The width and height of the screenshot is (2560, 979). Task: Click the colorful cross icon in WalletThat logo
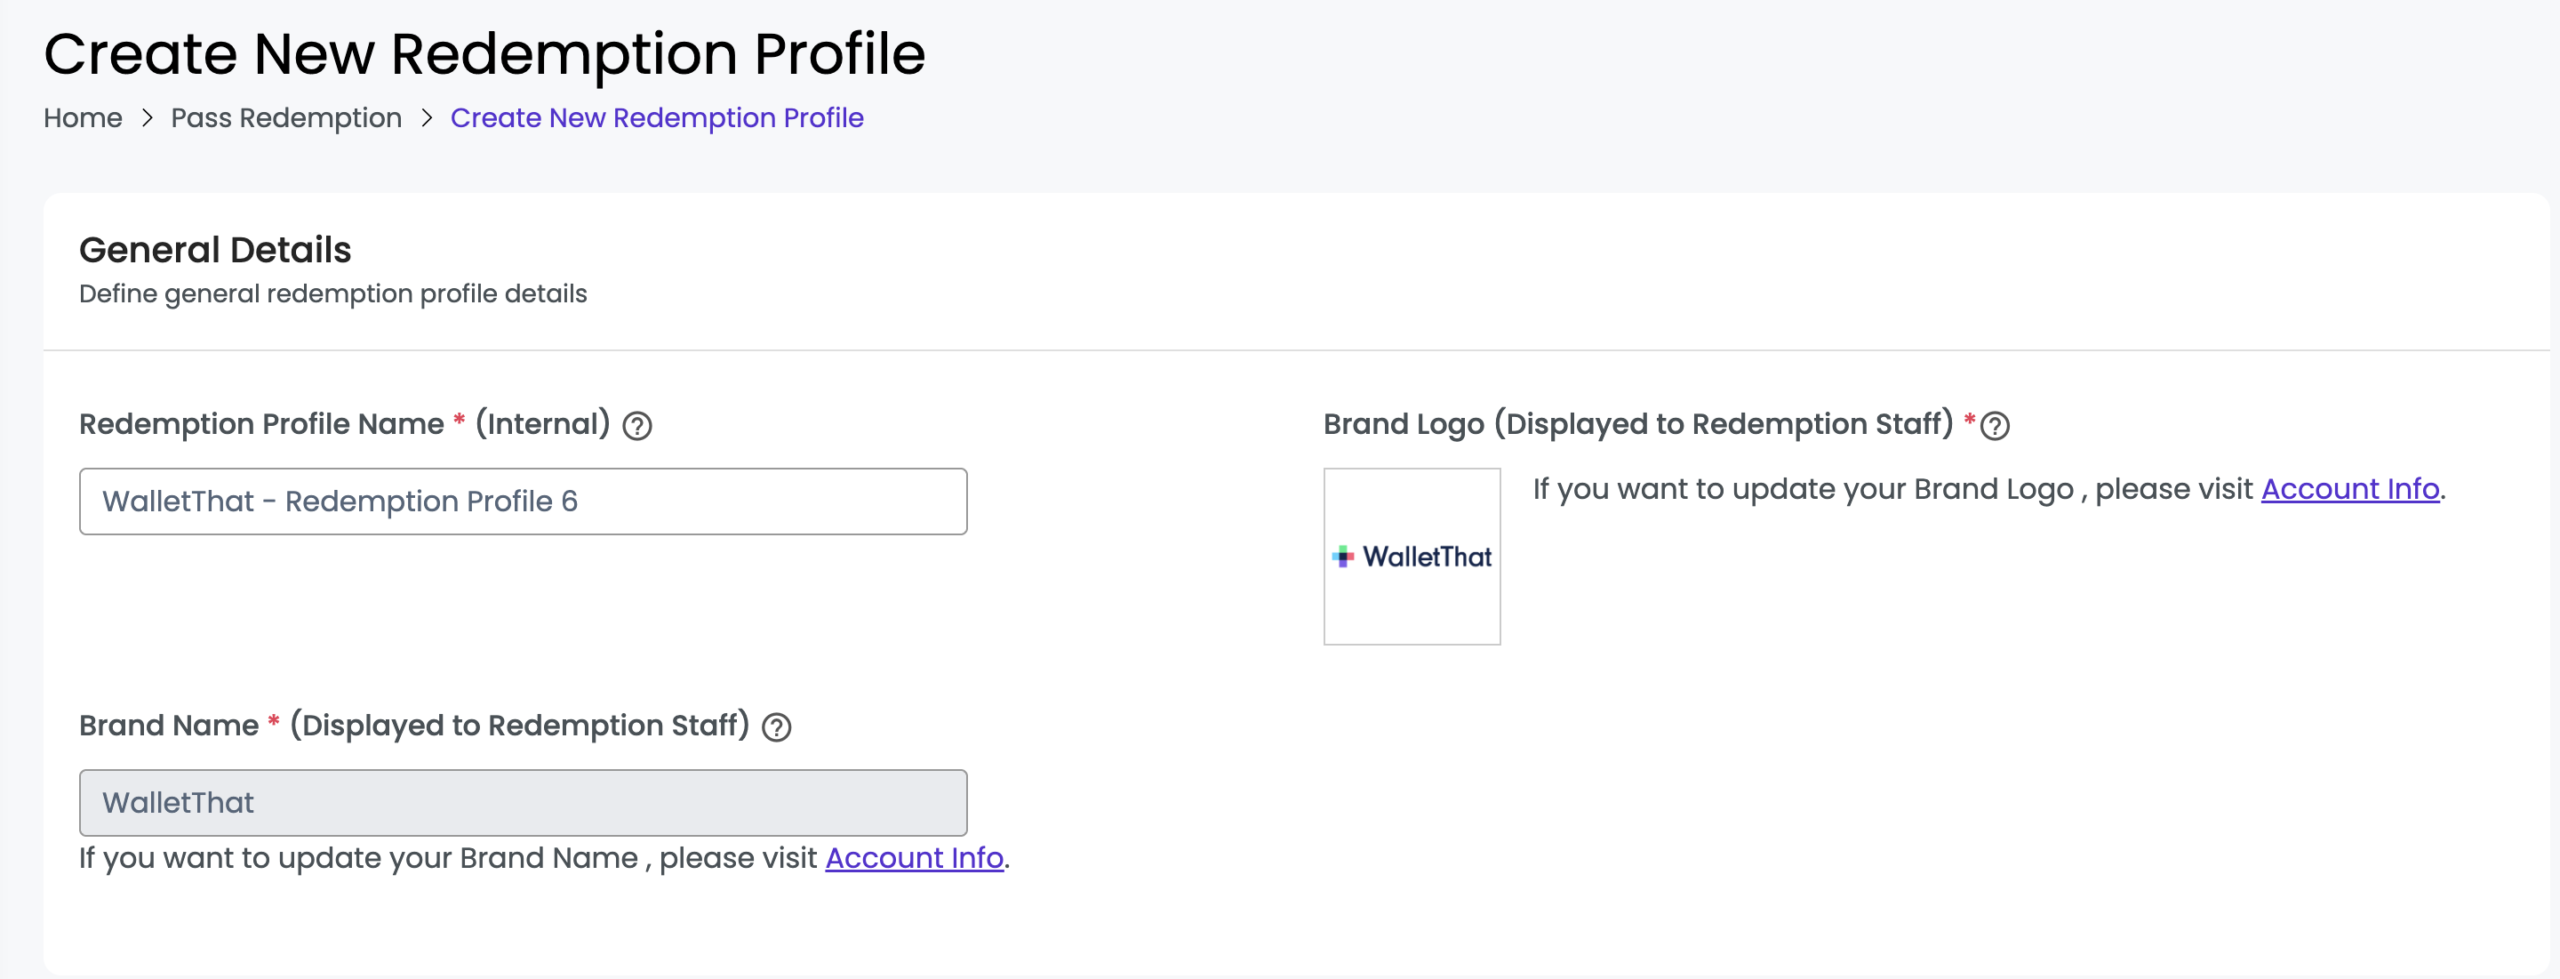1343,557
